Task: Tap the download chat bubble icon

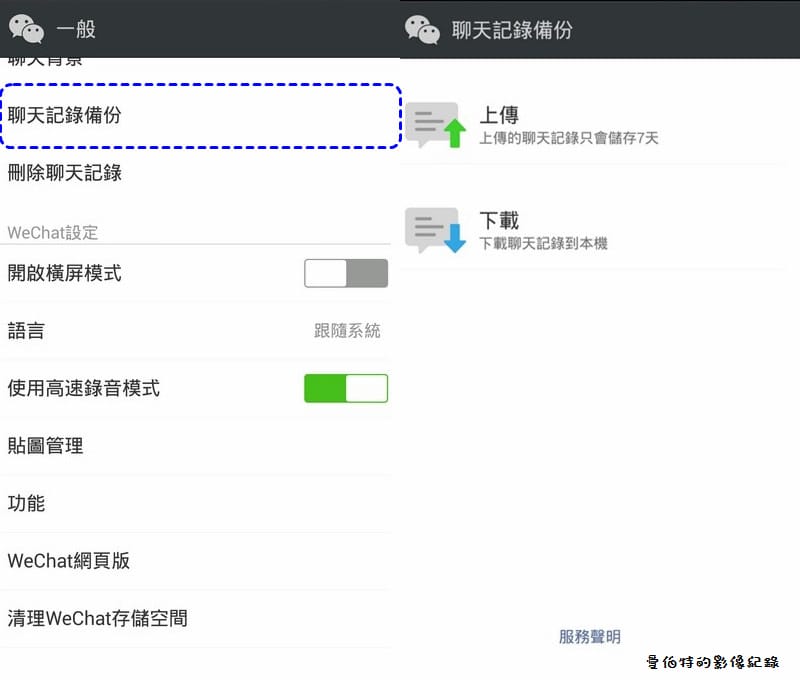Action: [435, 230]
